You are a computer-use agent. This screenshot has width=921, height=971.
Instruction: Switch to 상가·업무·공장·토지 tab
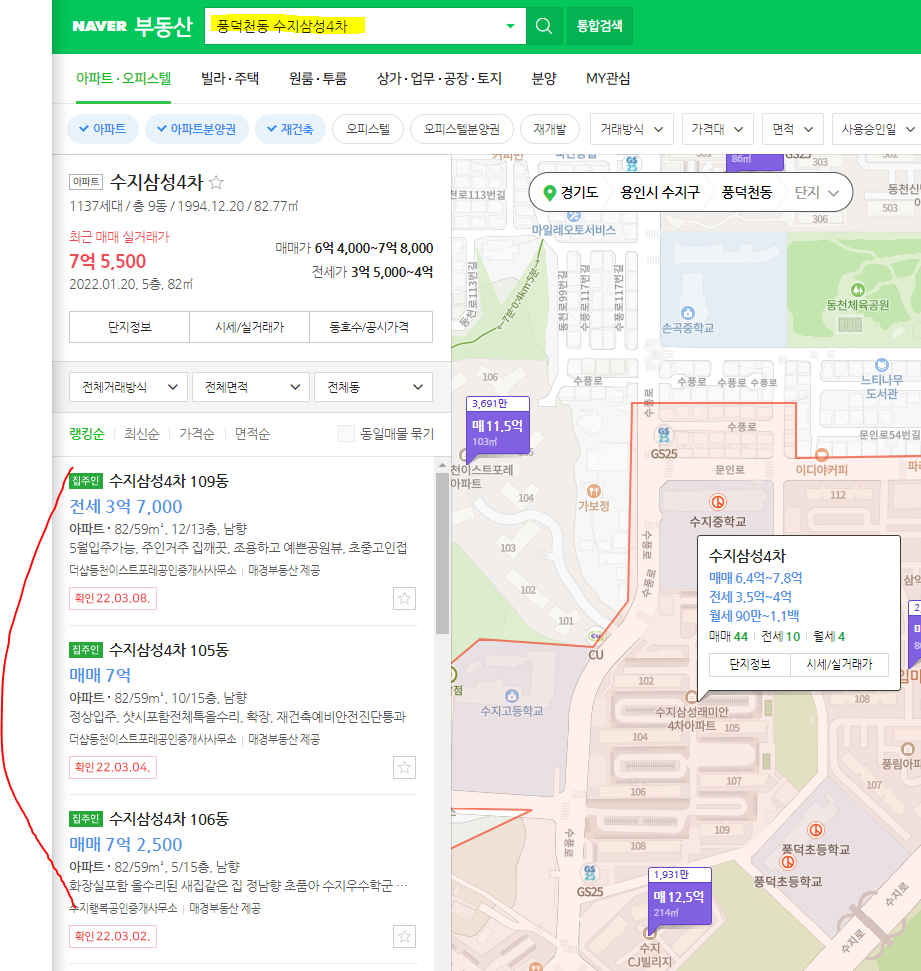[439, 79]
